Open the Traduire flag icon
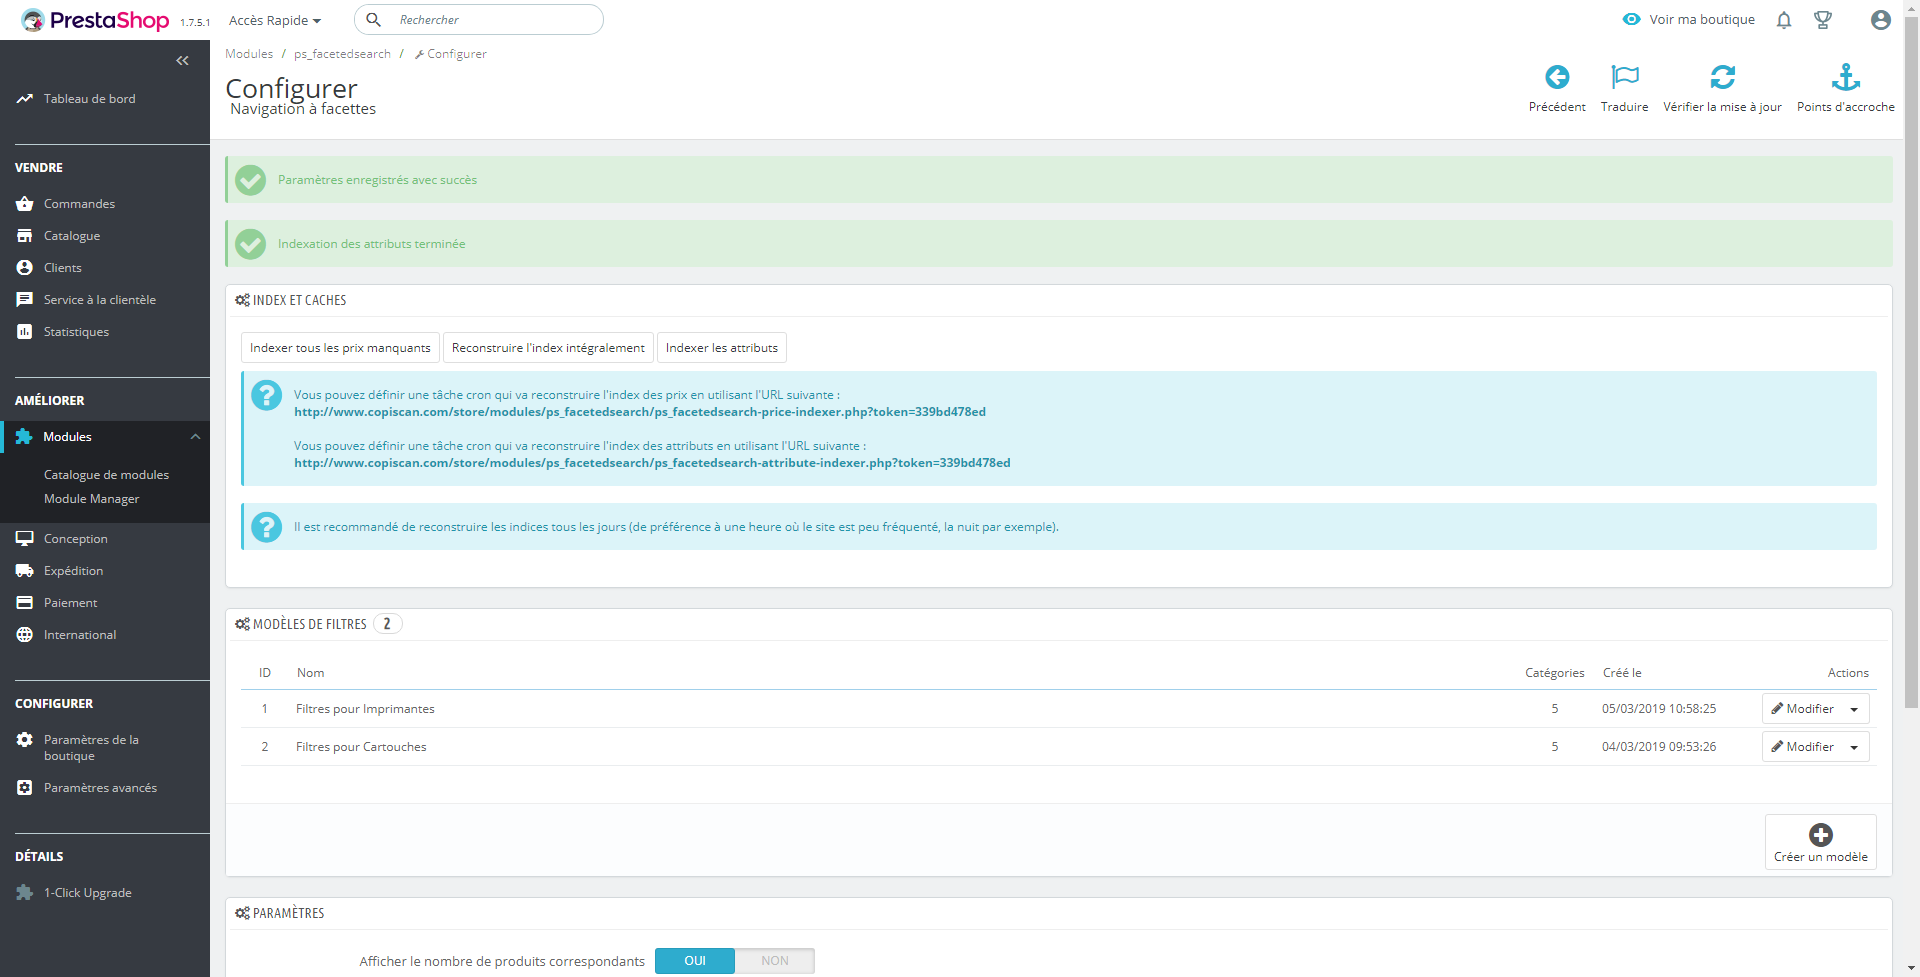 click(x=1625, y=77)
